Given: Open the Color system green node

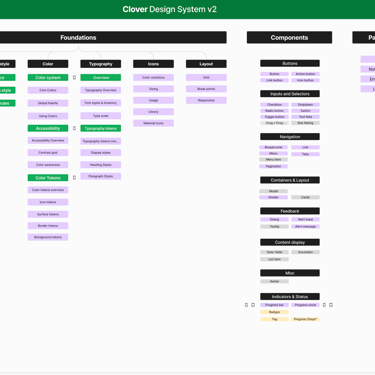Looking at the screenshot, I should coord(48,77).
